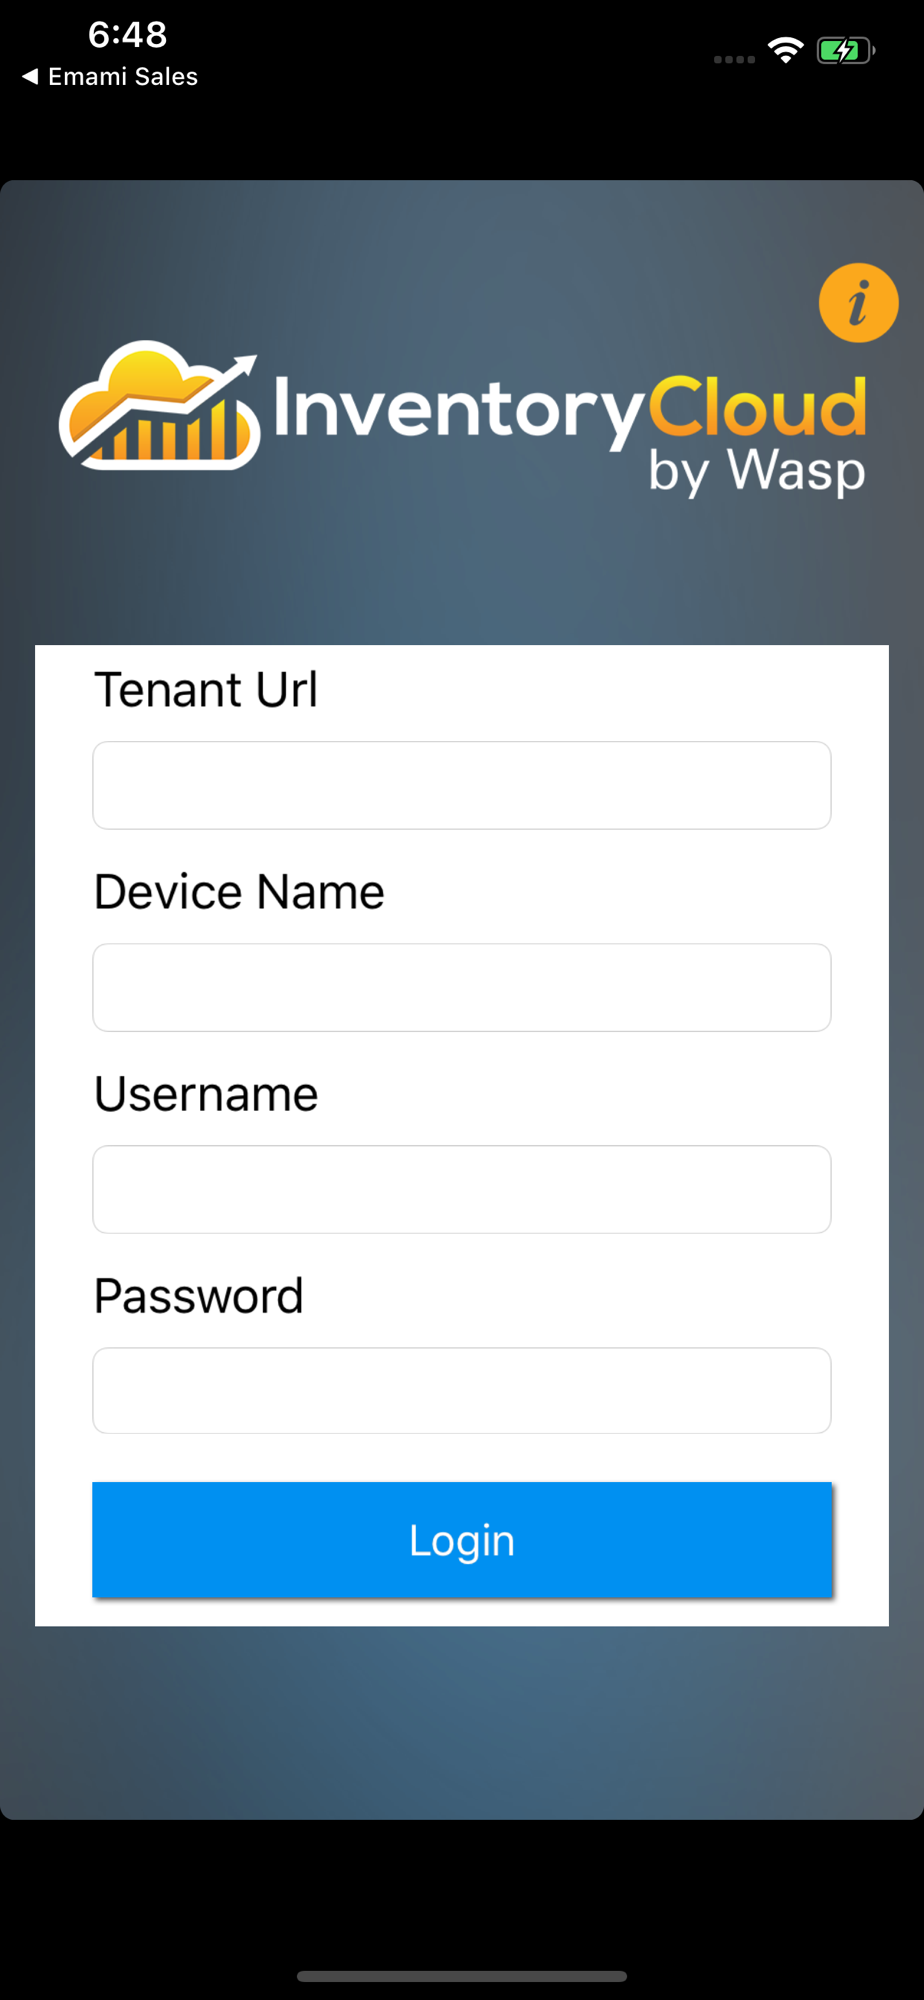
Task: Tap the Tenant Url label
Action: pos(206,690)
